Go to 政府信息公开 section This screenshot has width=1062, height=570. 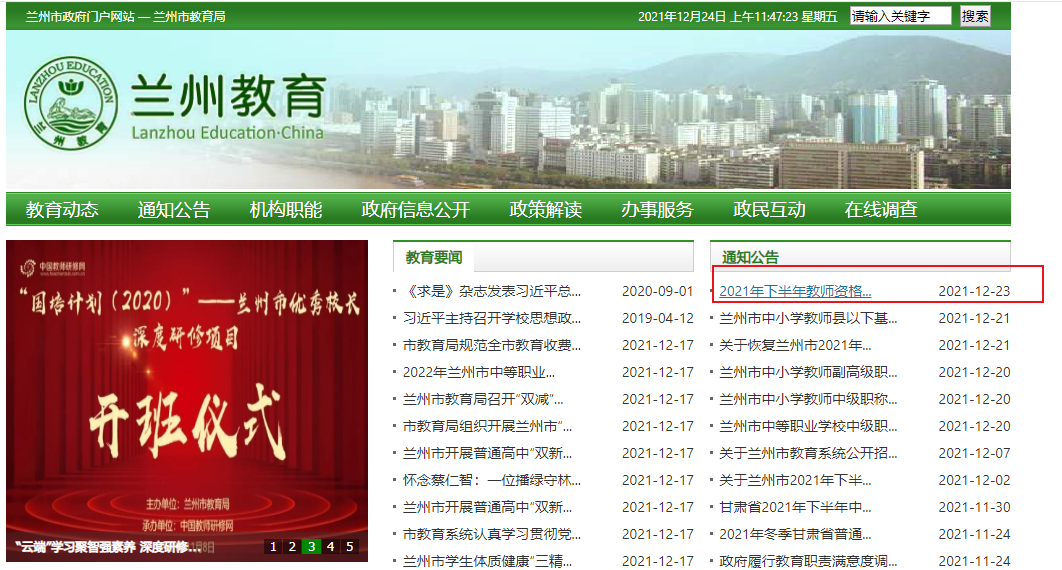416,209
